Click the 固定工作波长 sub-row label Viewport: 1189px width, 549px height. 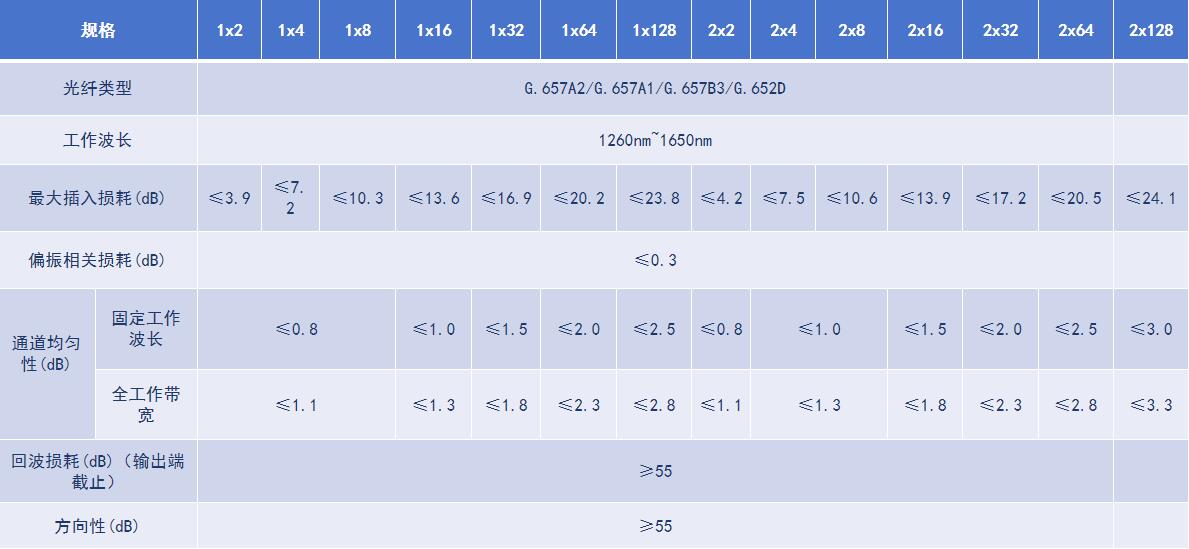pos(146,329)
